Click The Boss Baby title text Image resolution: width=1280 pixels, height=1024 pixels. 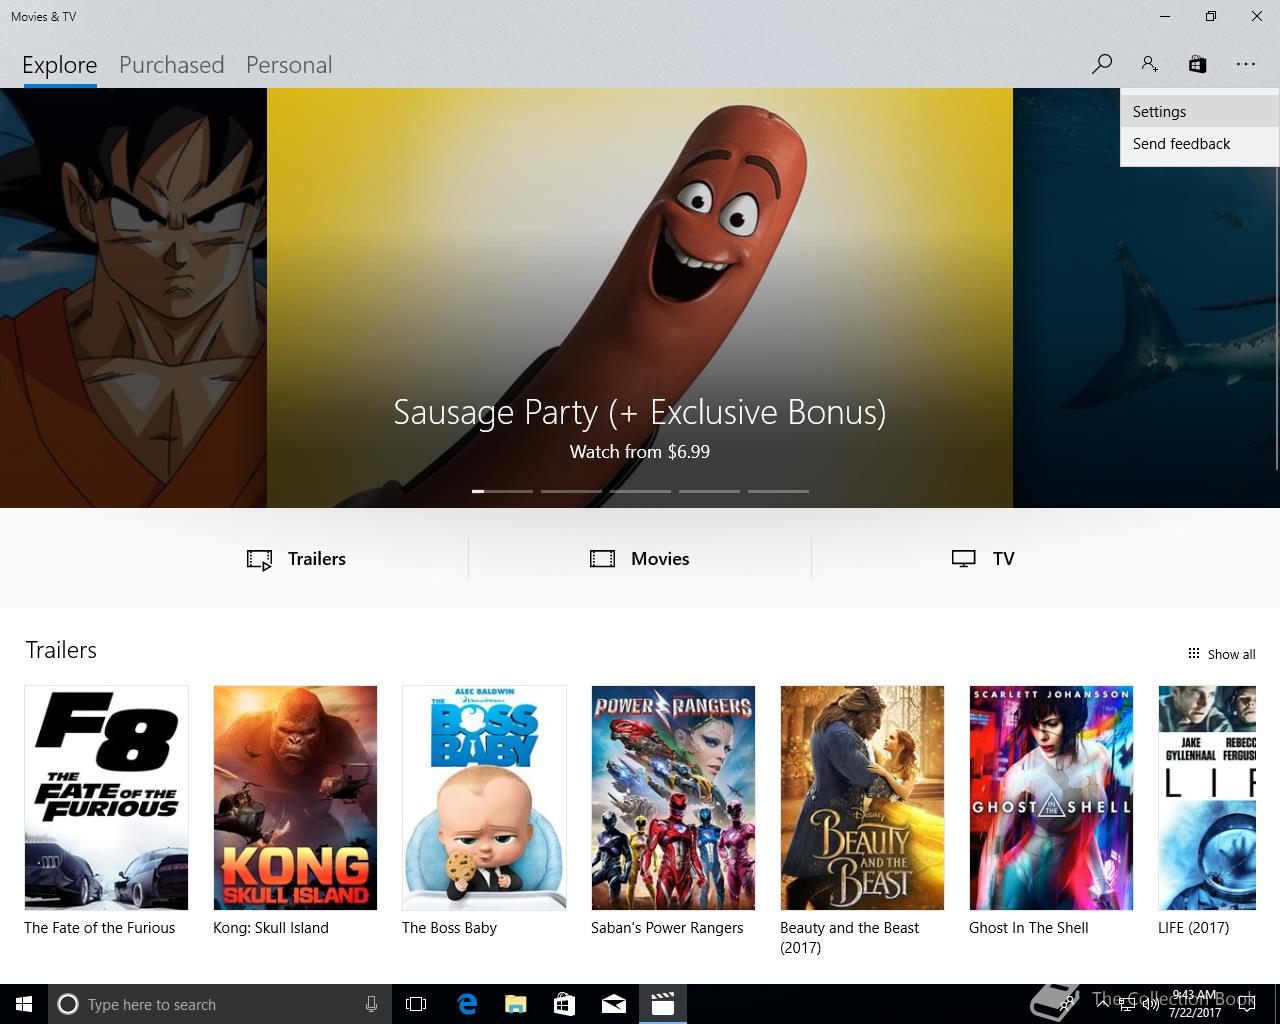449,928
